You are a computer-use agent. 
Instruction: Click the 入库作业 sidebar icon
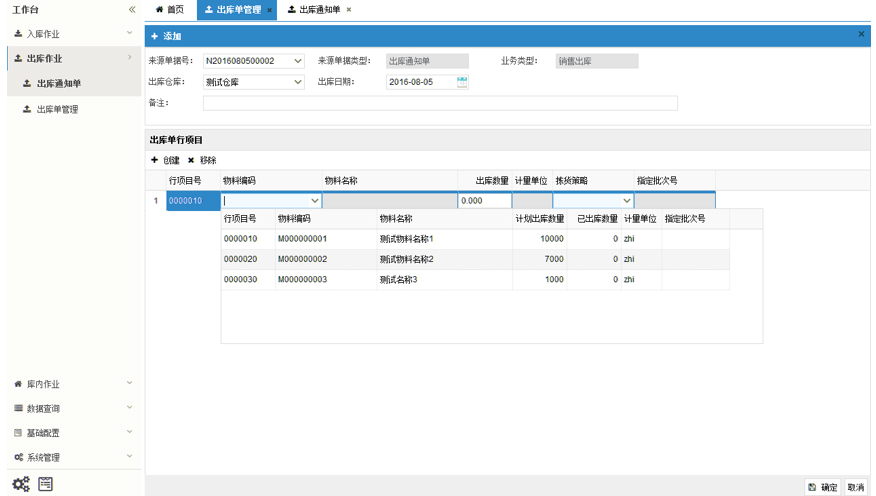click(18, 34)
